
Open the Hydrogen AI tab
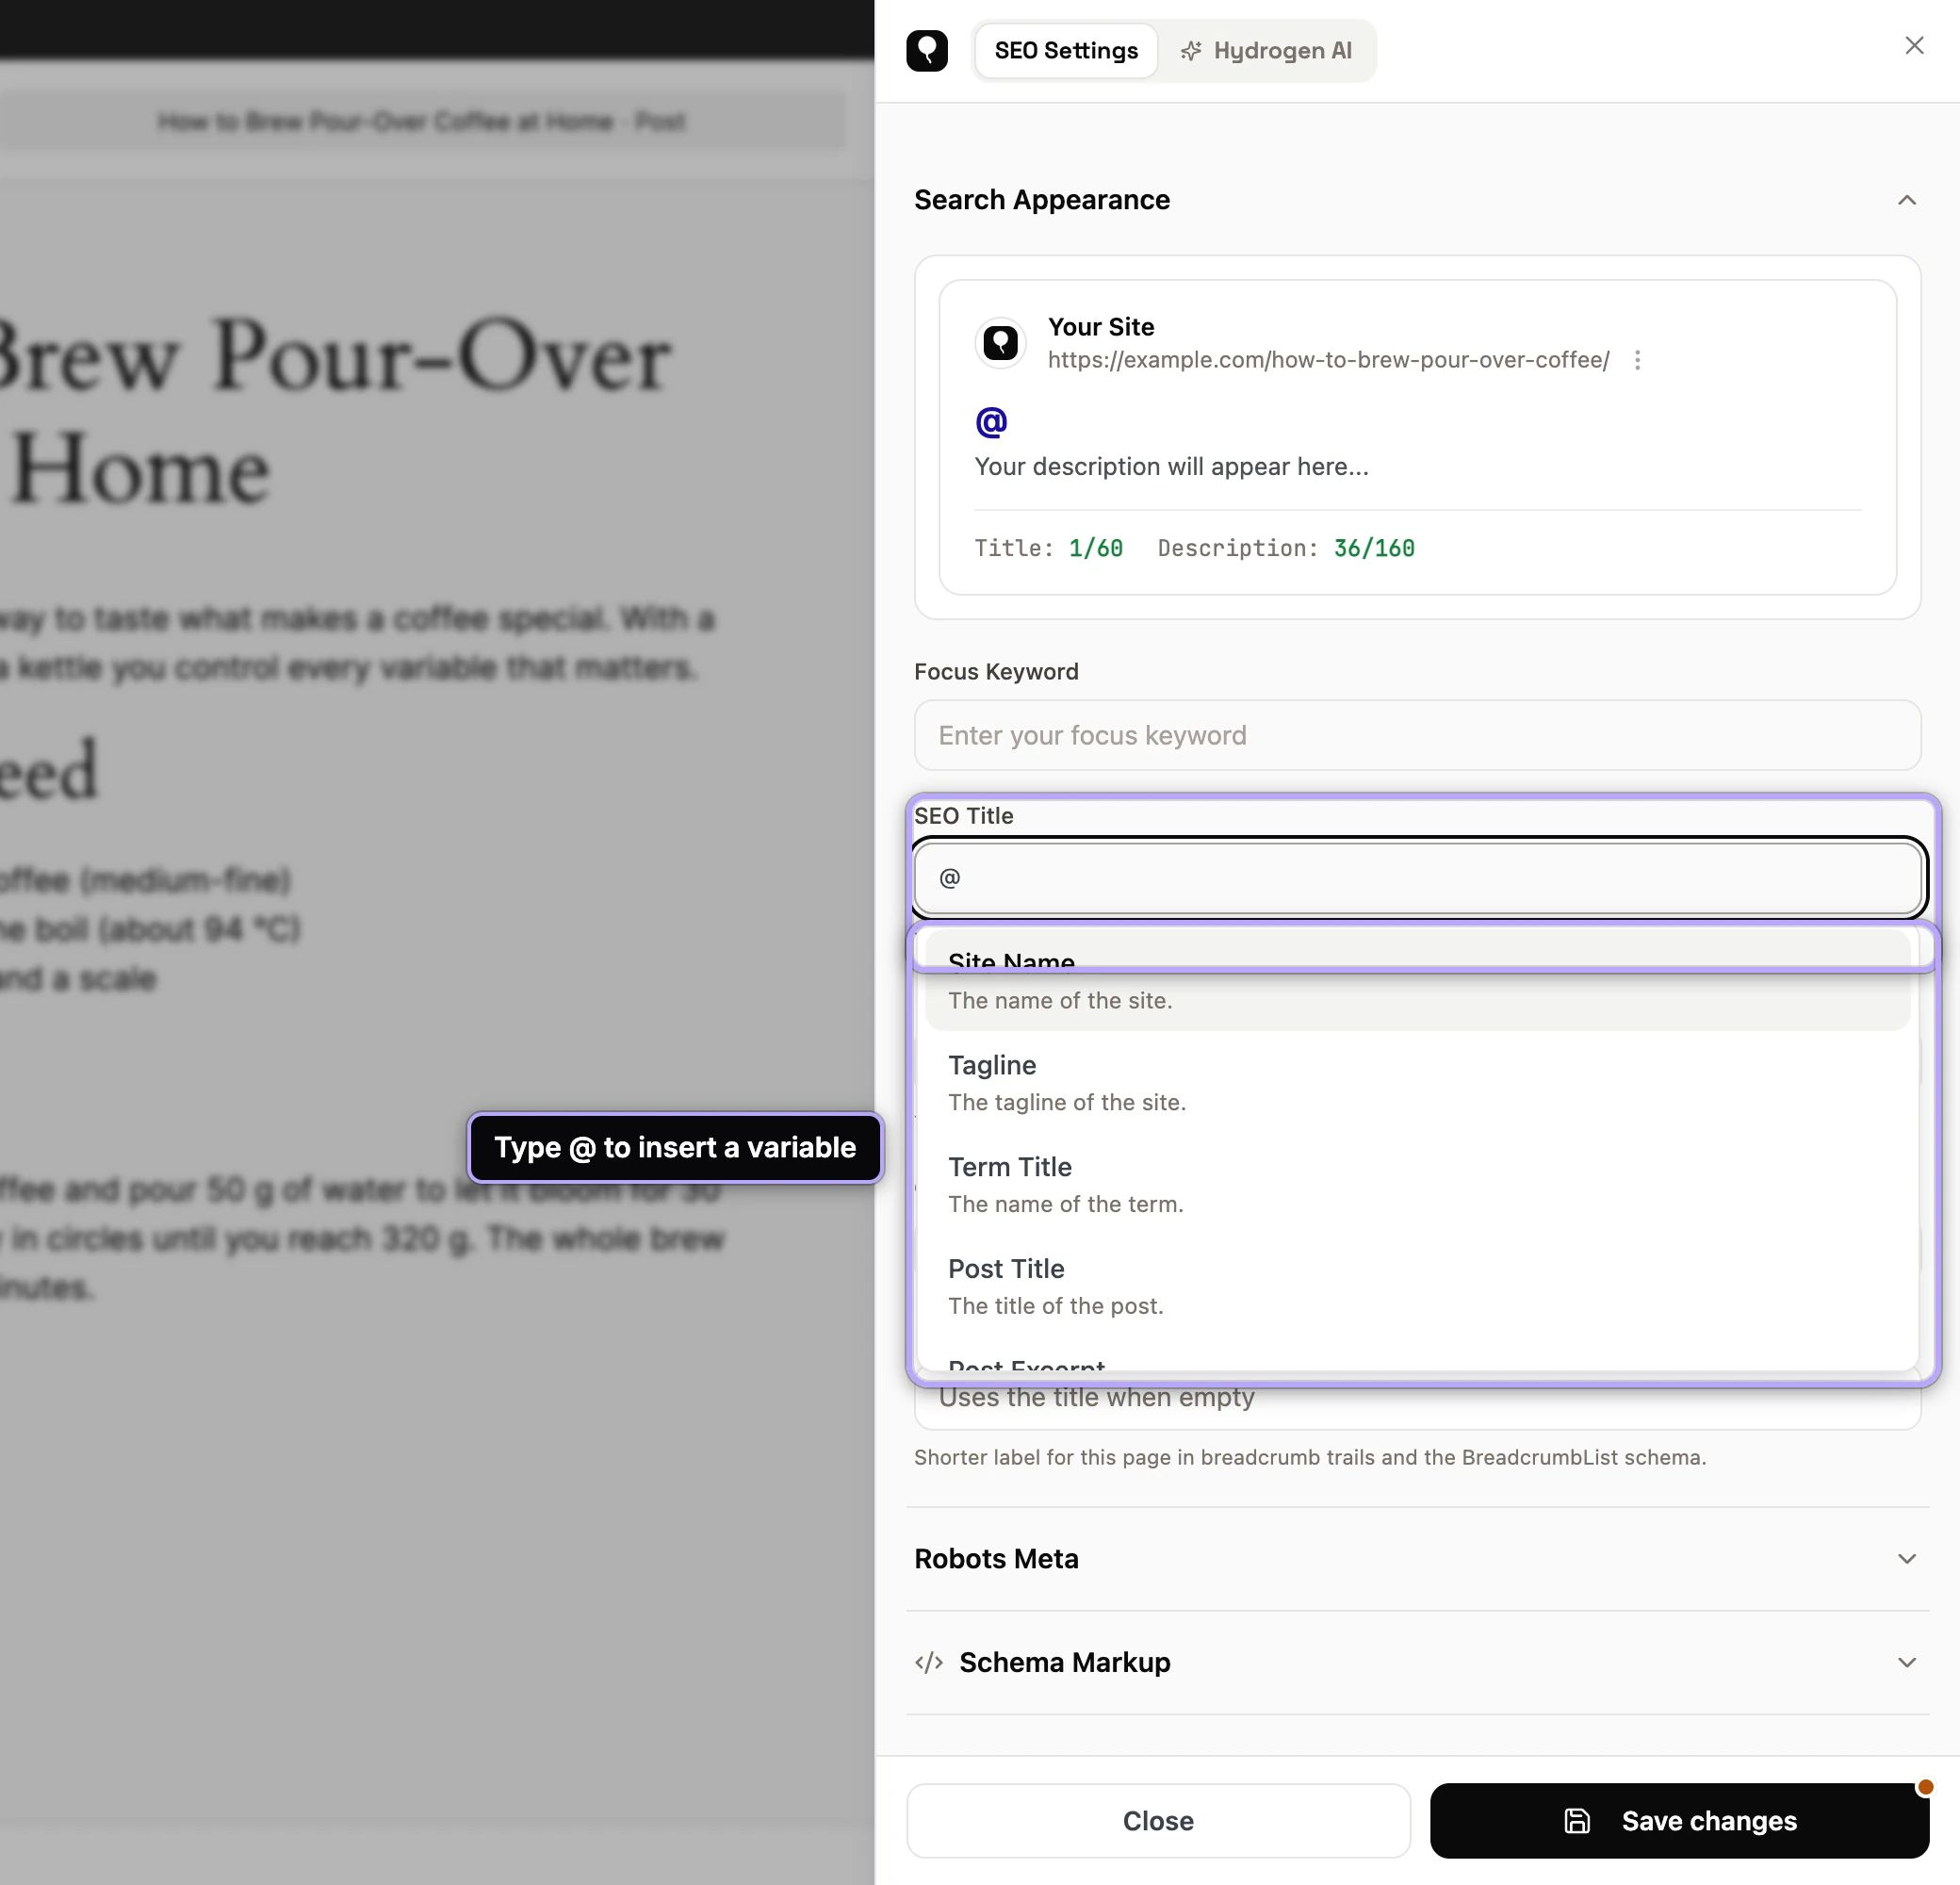1266,51
